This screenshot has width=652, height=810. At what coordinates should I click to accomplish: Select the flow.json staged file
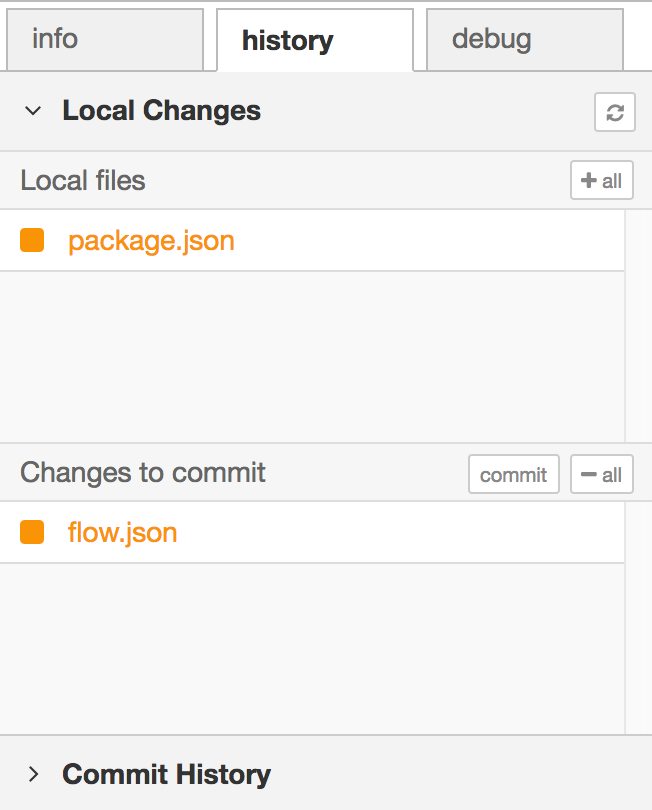122,532
